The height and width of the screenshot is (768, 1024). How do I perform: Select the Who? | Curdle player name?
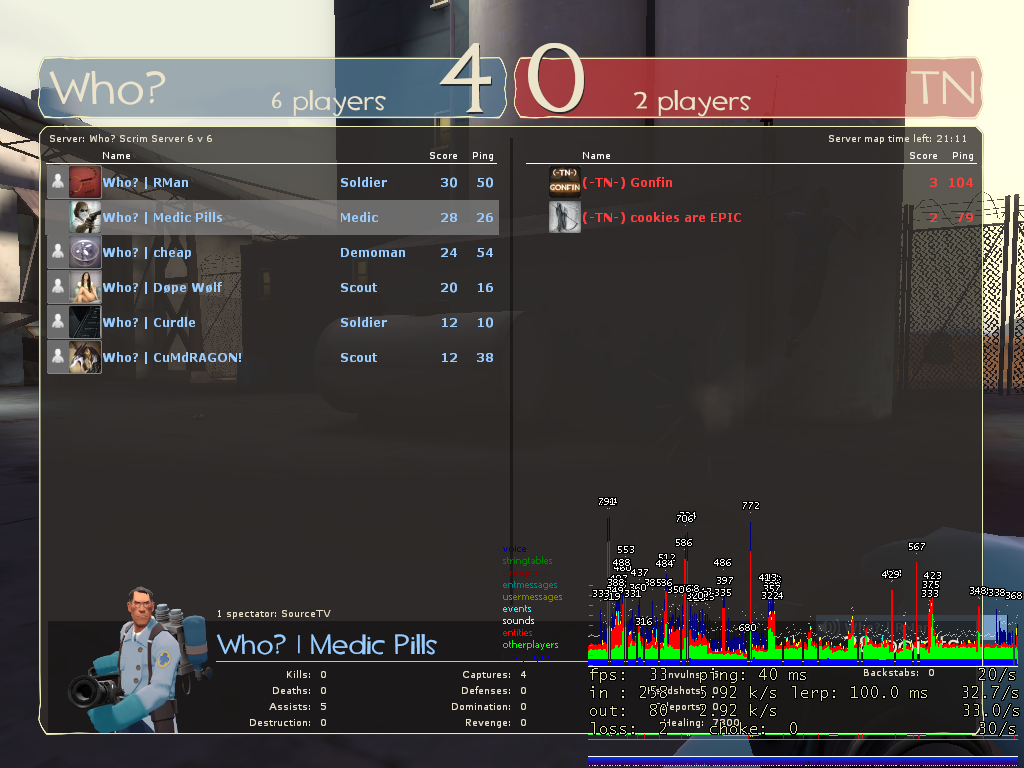pyautogui.click(x=149, y=323)
